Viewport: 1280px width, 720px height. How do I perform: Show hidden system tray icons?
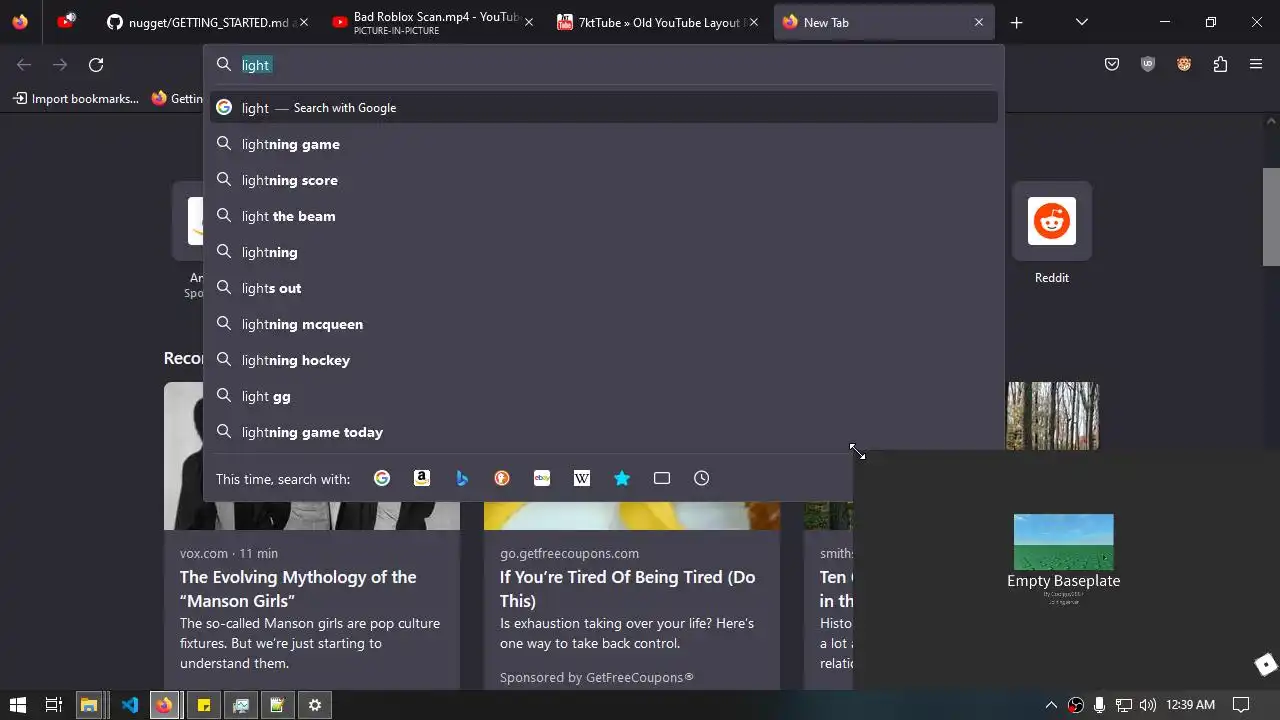(1051, 705)
